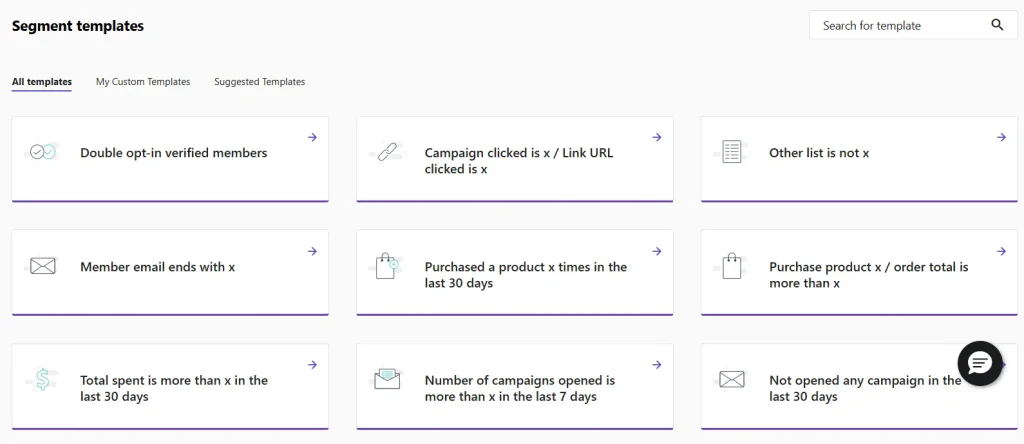
Task: Open Suggested Templates tab
Action: coord(259,82)
